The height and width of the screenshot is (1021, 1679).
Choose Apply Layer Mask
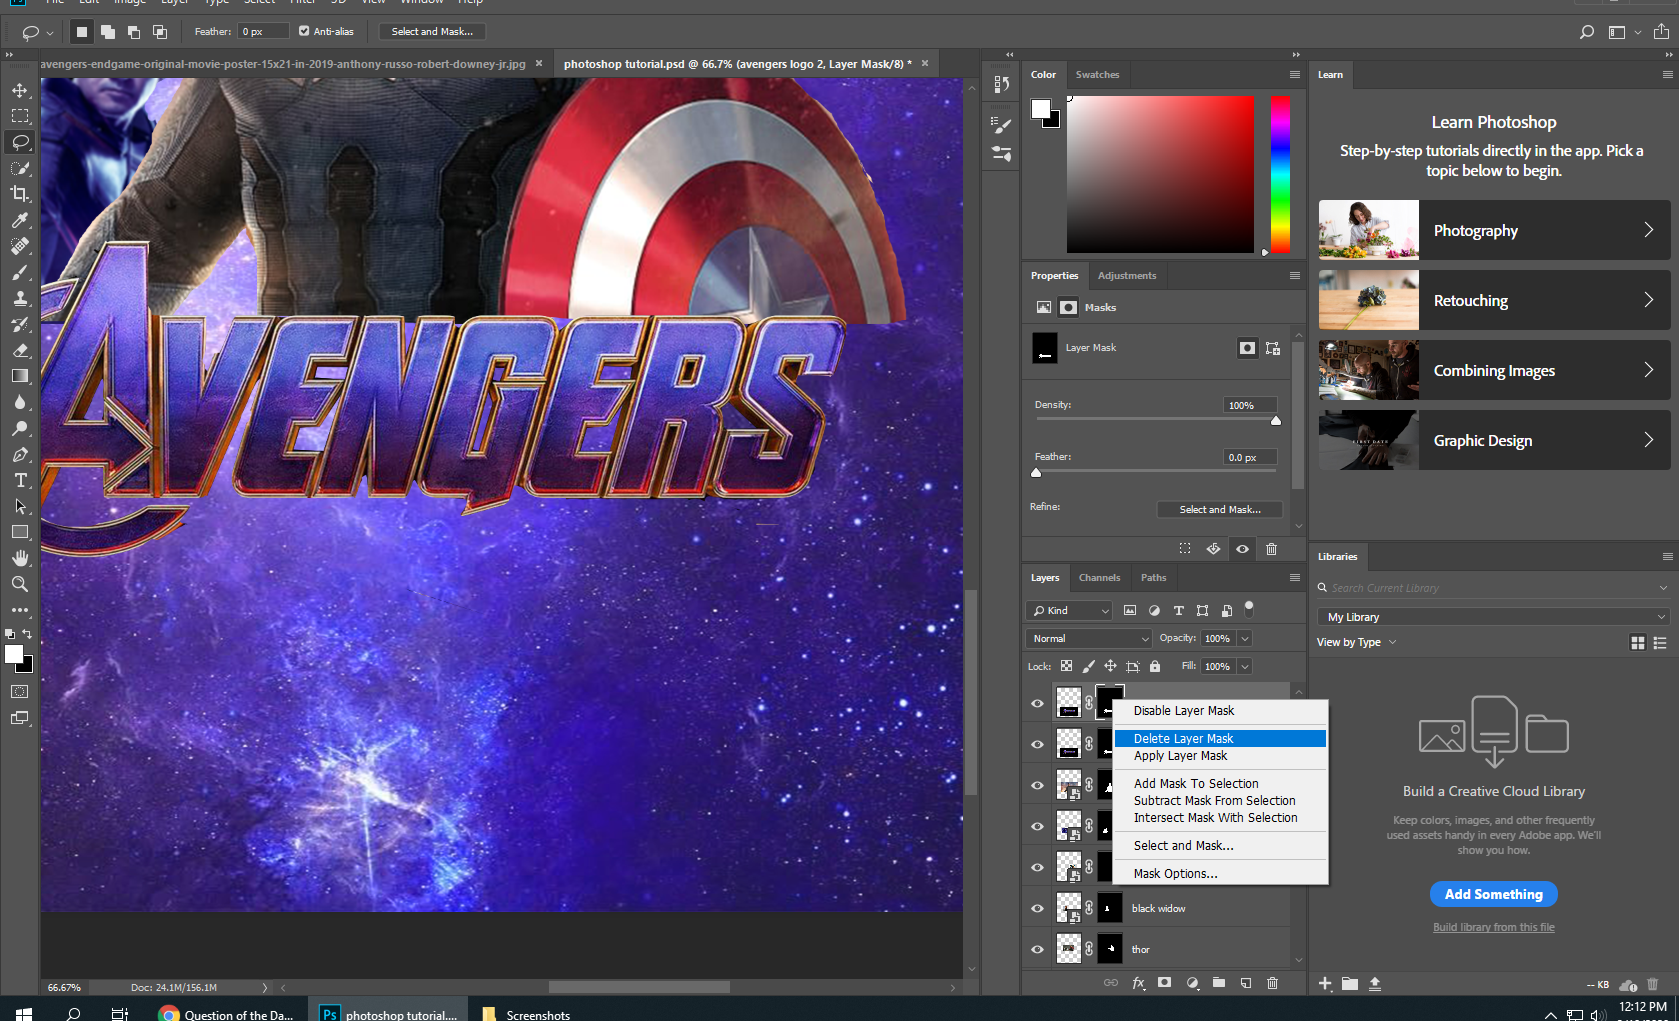click(1220, 756)
